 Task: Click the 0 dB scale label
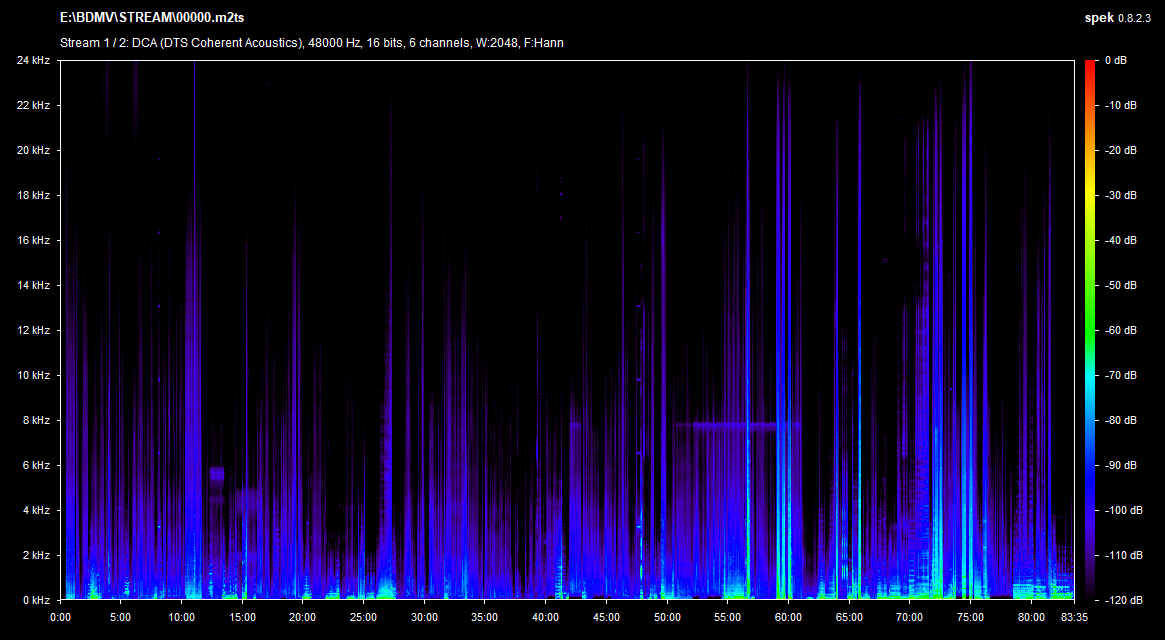coord(1115,61)
